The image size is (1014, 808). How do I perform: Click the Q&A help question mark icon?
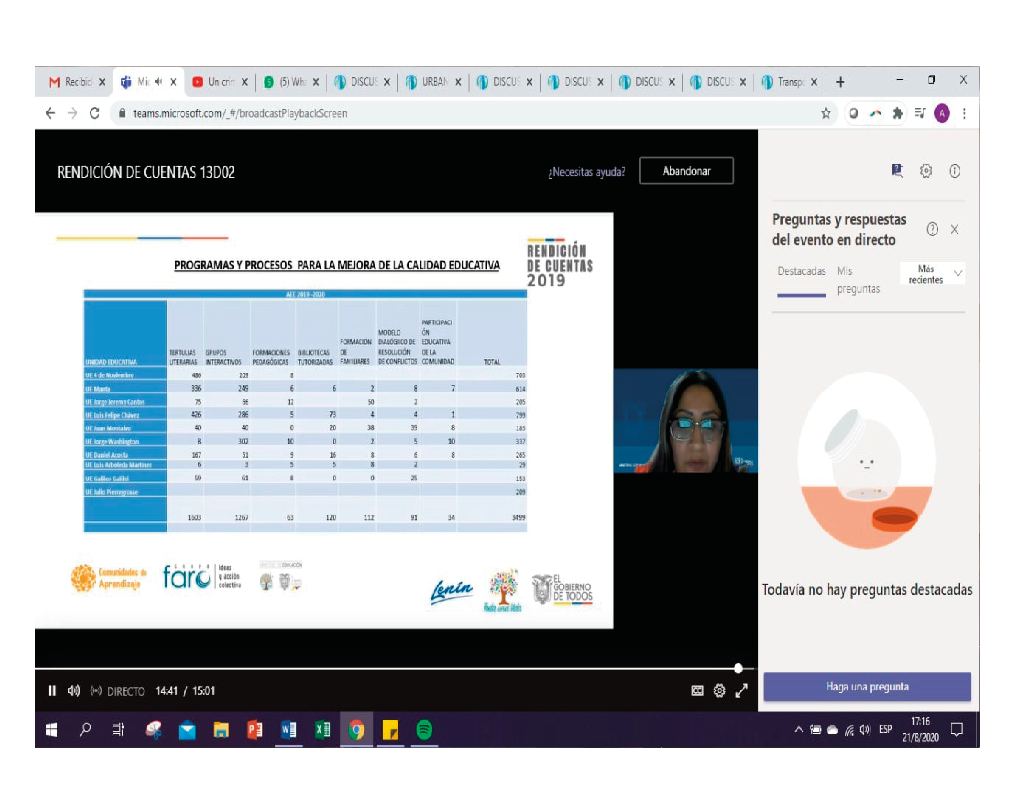tap(932, 229)
